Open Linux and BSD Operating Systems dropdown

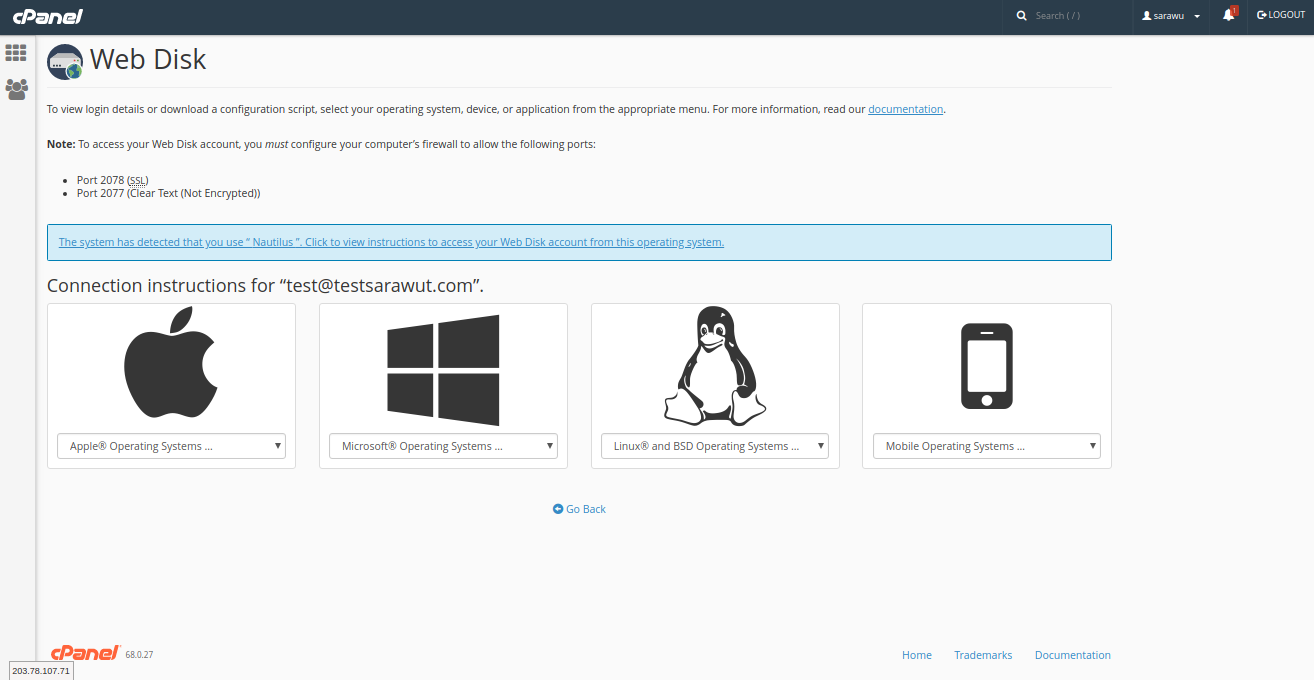715,446
